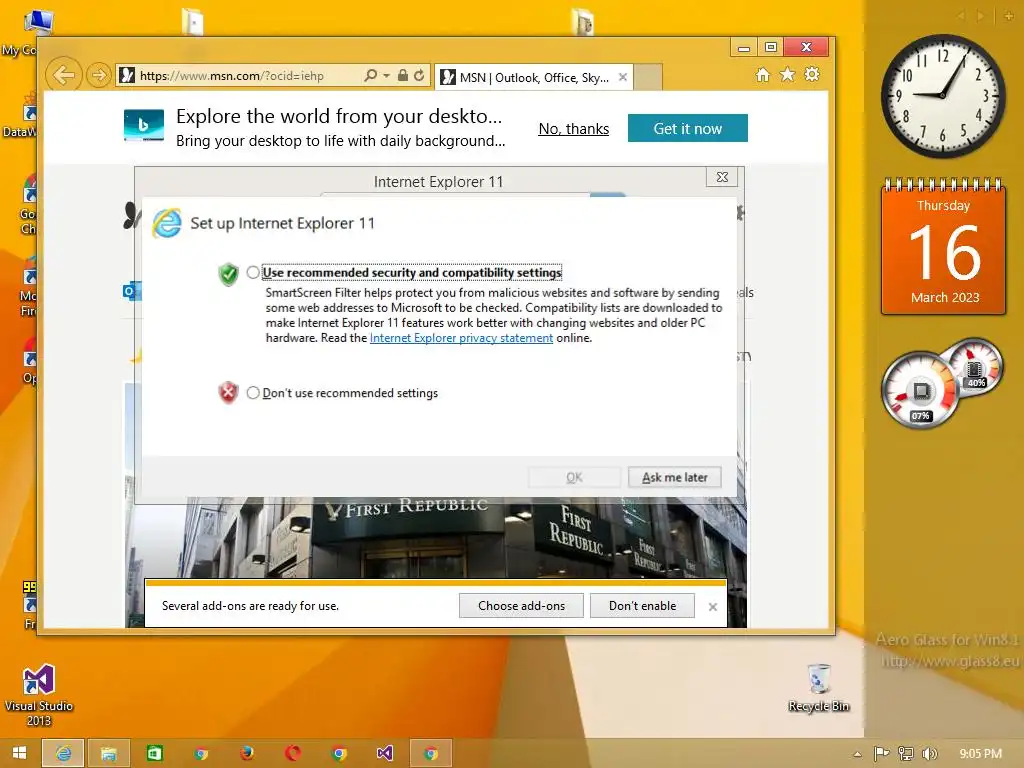Click the Internet Explorer logo in setup dialog
The image size is (1024, 768).
(167, 223)
